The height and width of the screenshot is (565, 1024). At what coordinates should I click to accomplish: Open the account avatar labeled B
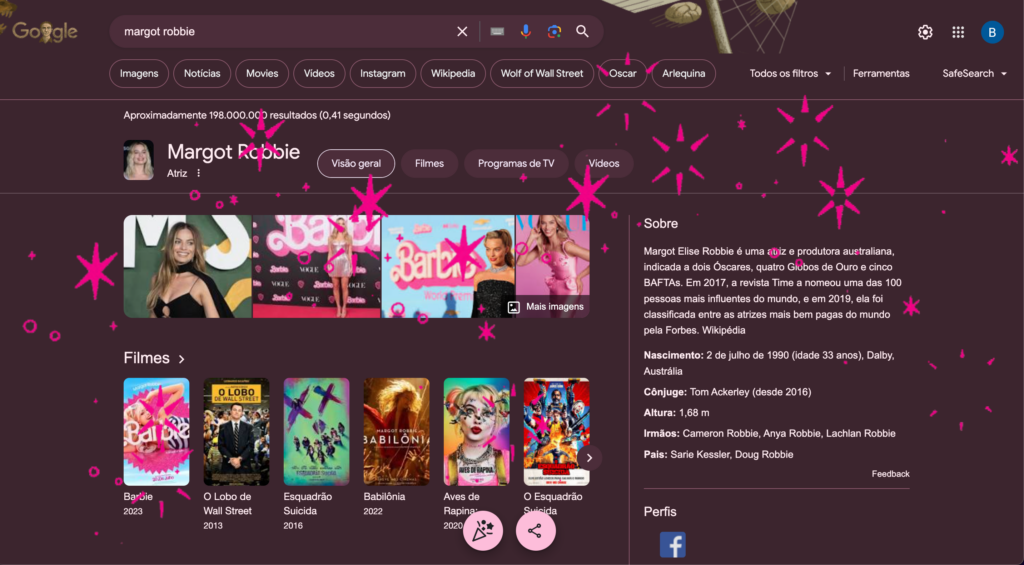[x=992, y=32]
